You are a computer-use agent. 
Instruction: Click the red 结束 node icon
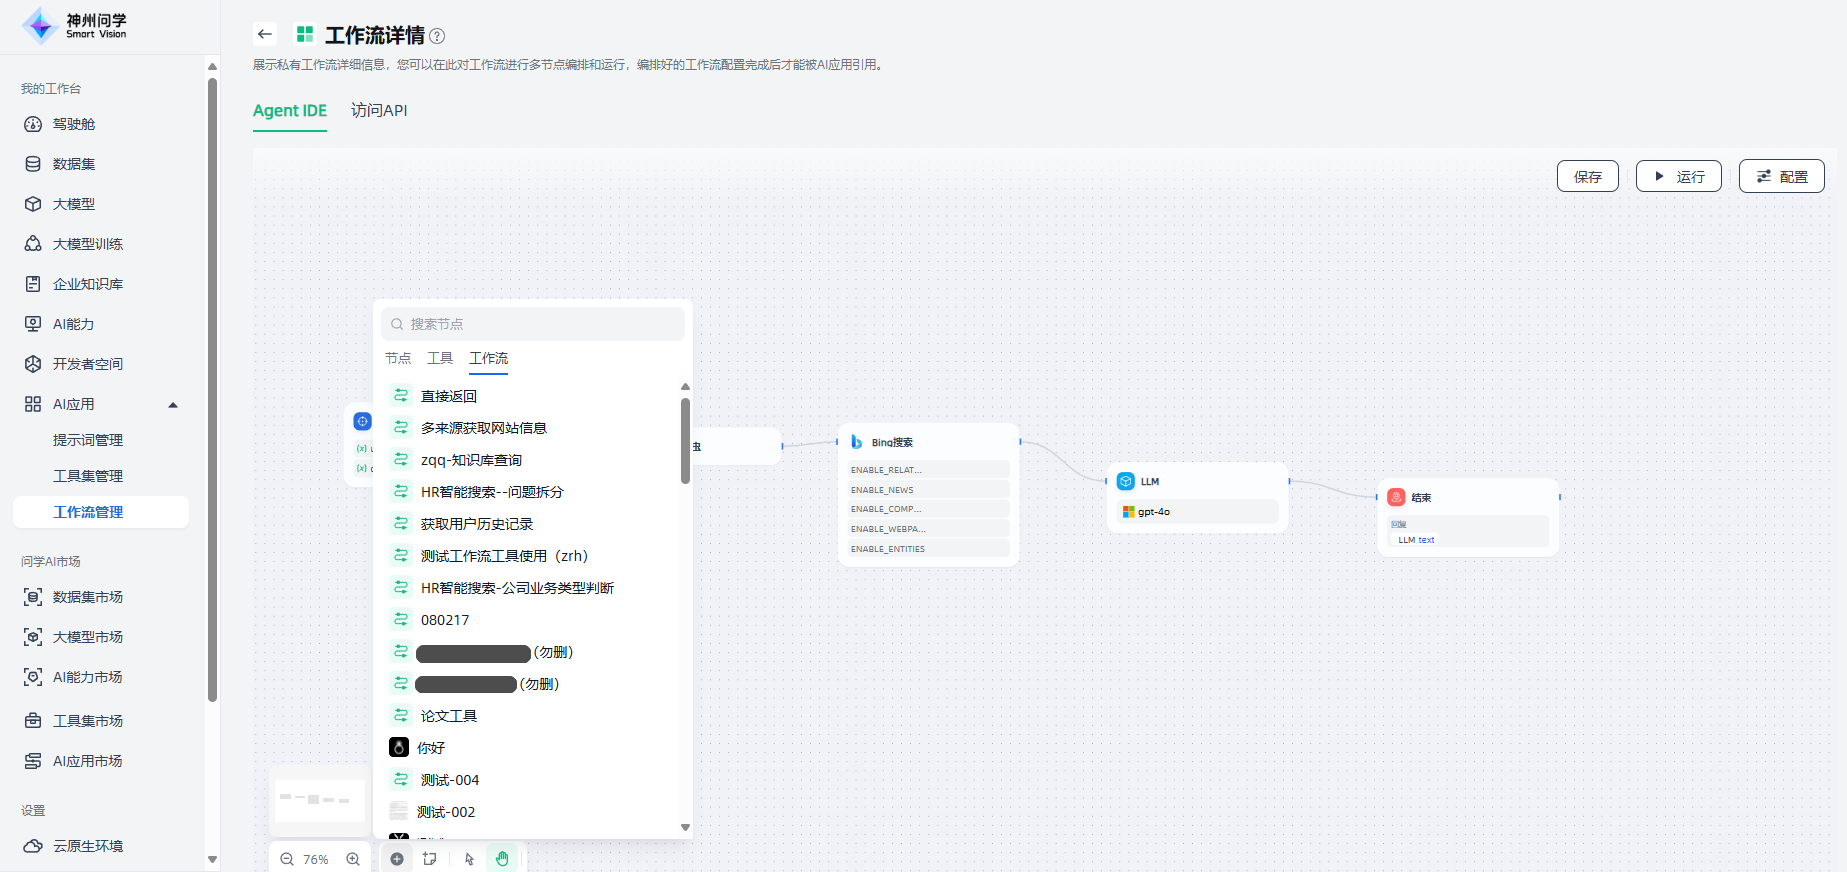[x=1396, y=497]
